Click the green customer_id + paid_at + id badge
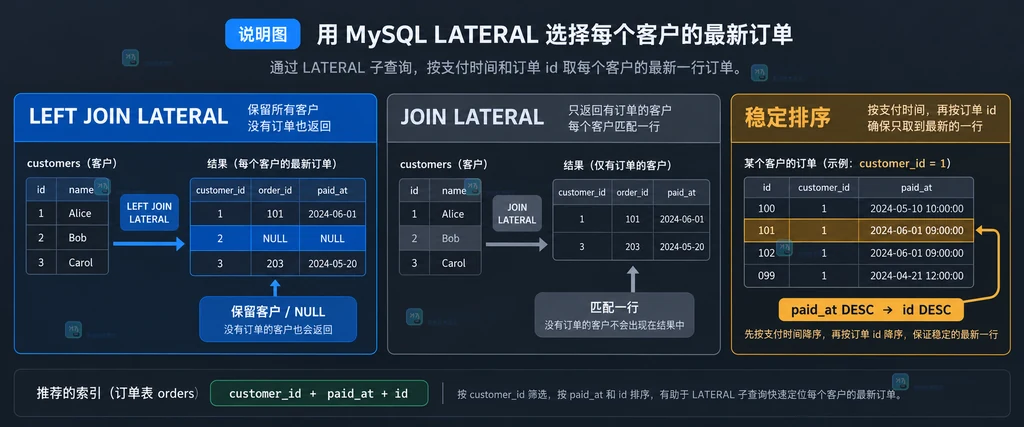The width and height of the screenshot is (1024, 427). pyautogui.click(x=319, y=394)
